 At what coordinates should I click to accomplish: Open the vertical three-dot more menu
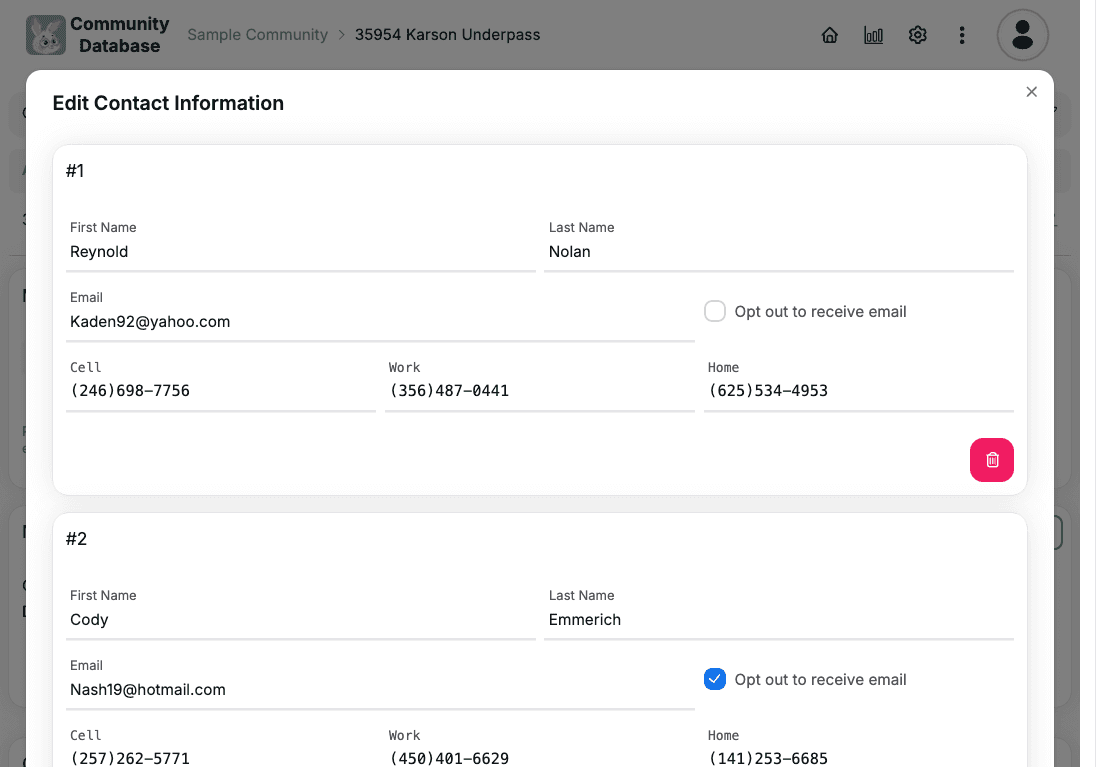coord(962,35)
